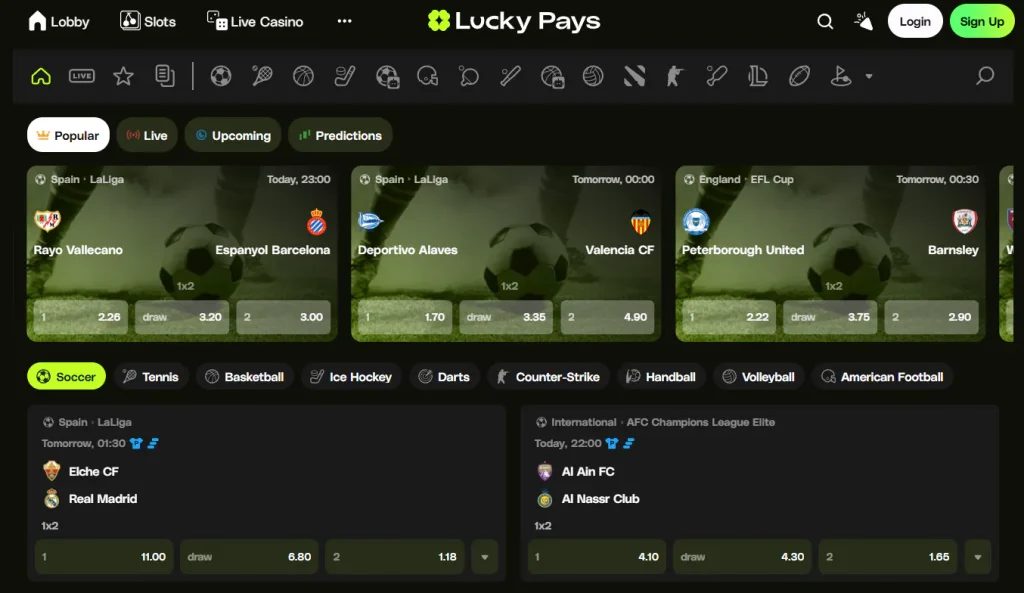Image resolution: width=1024 pixels, height=593 pixels.
Task: Select the Tennis filter chip
Action: 151,376
